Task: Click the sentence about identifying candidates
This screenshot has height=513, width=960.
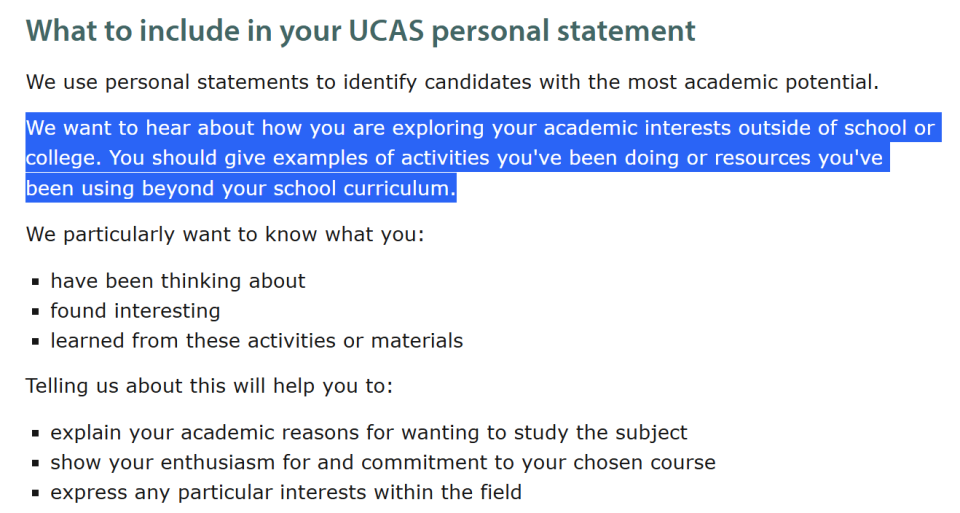Action: [x=452, y=82]
